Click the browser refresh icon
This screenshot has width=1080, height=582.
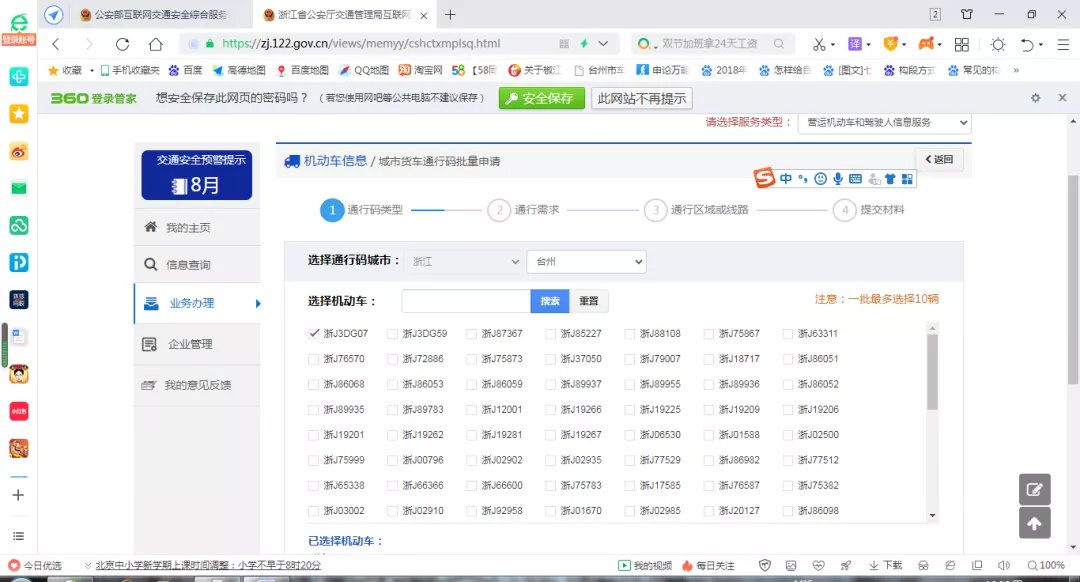tap(122, 44)
